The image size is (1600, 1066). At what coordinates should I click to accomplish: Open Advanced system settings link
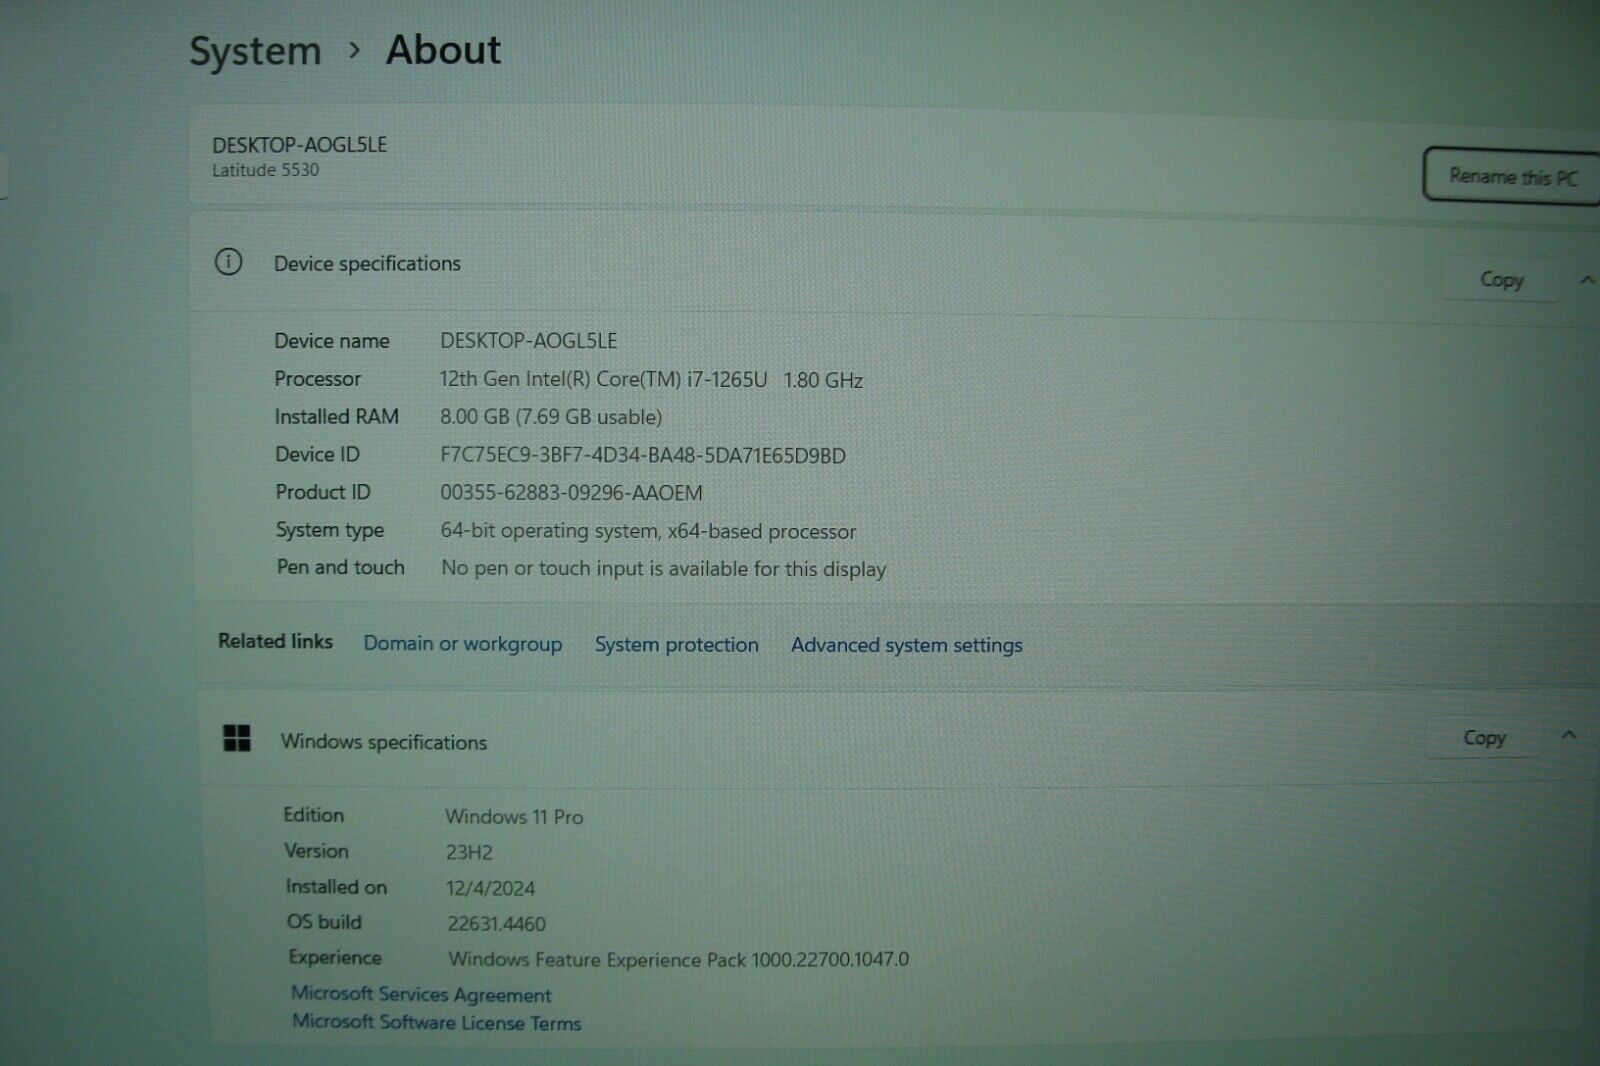906,646
